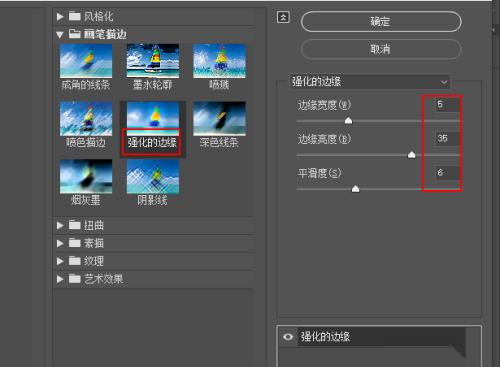Open the 强化的边缘 filter dropdown
The height and width of the screenshot is (367, 500).
point(370,82)
